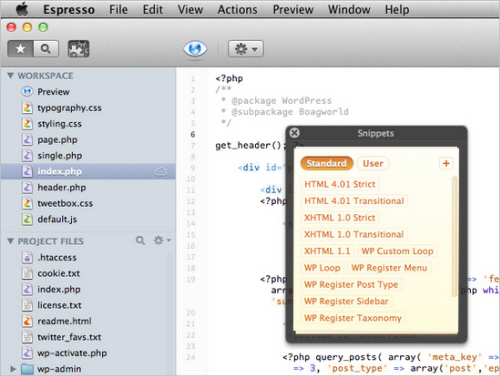This screenshot has width=500, height=376.
Task: Open the Actions menu
Action: (x=237, y=10)
